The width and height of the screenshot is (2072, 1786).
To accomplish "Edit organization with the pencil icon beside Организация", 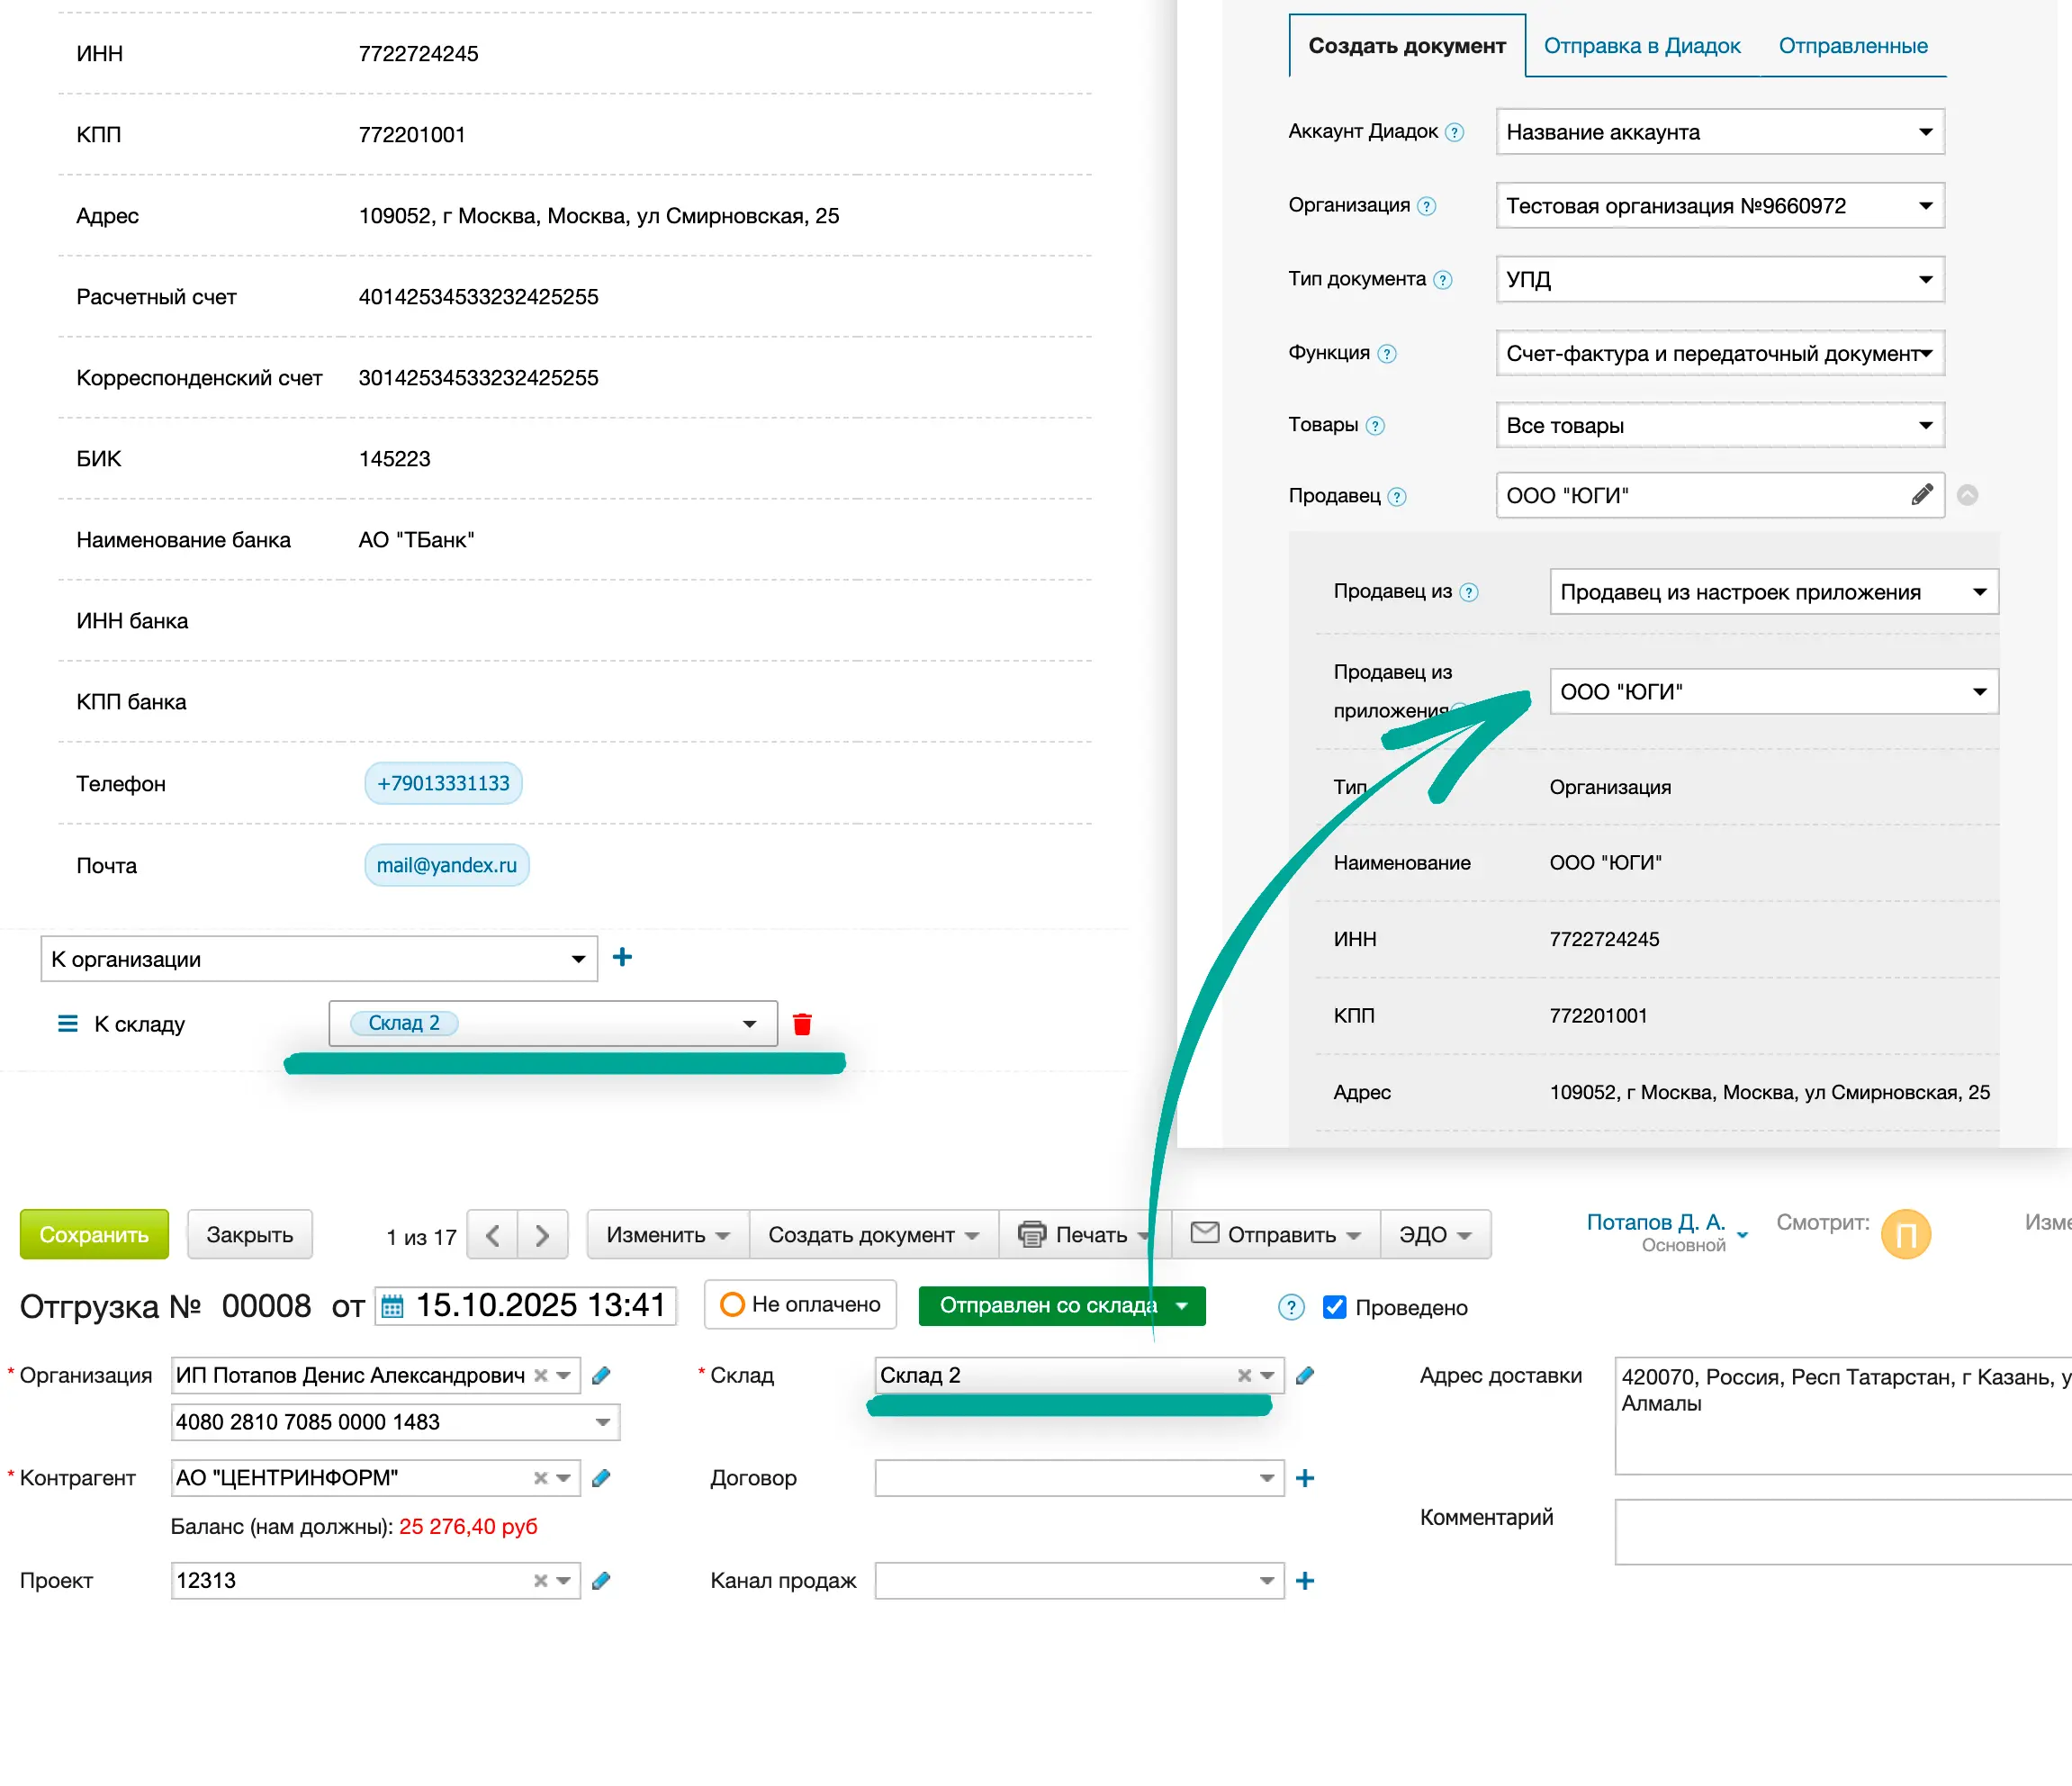I will (601, 1375).
